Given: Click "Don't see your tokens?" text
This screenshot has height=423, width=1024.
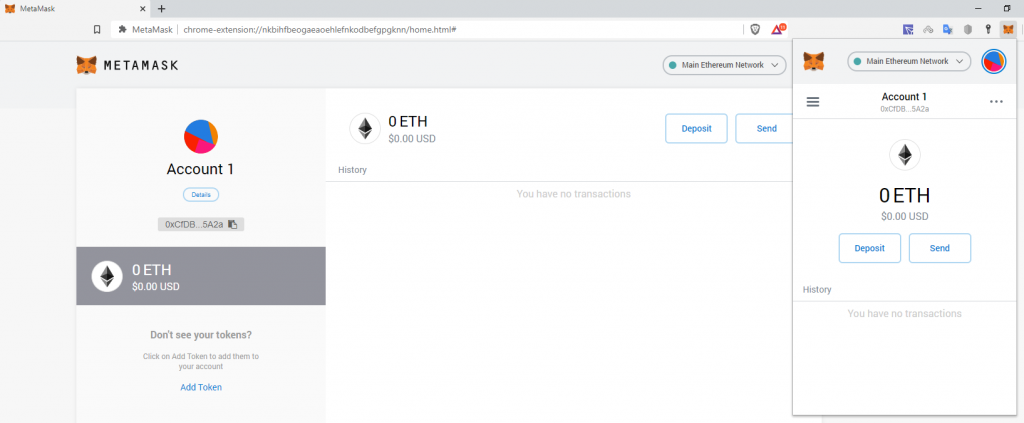Looking at the screenshot, I should (x=201, y=335).
